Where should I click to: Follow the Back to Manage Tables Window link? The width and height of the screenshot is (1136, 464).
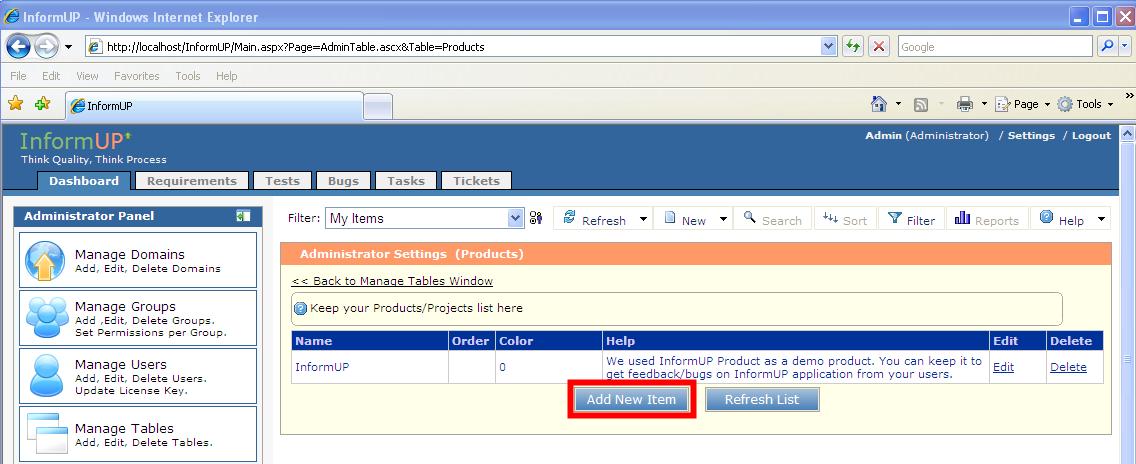[x=392, y=281]
